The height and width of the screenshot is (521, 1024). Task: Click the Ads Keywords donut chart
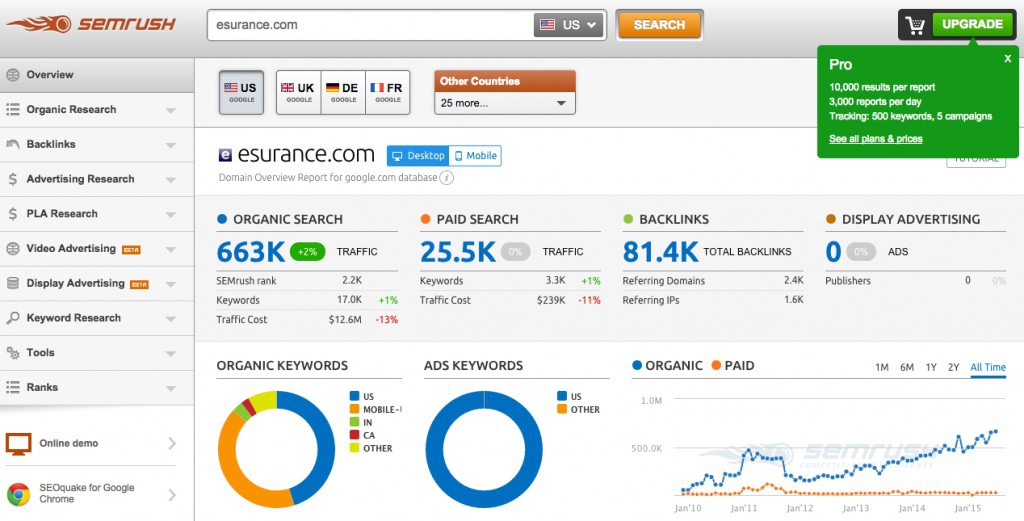point(484,449)
